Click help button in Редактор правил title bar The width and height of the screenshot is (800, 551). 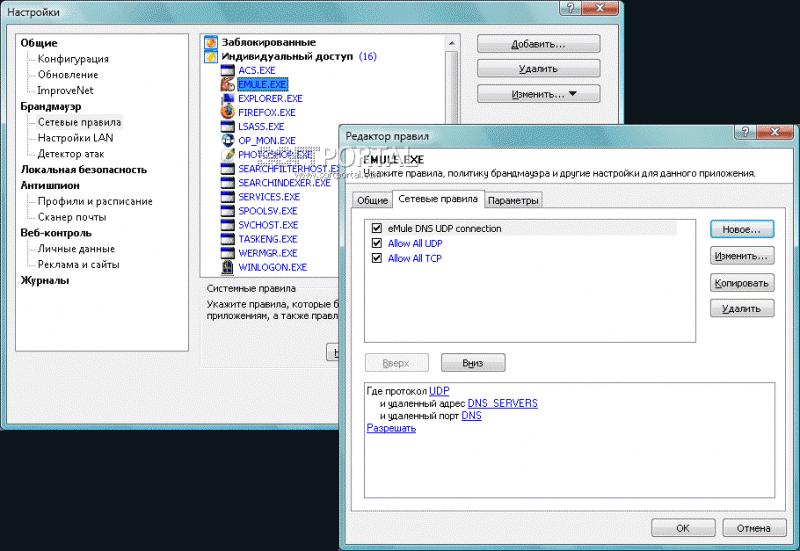[745, 132]
